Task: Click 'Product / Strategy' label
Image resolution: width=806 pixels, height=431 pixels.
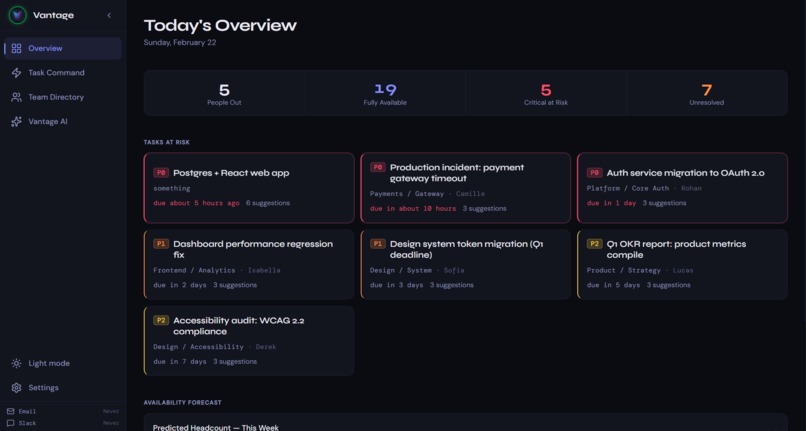Action: (624, 271)
